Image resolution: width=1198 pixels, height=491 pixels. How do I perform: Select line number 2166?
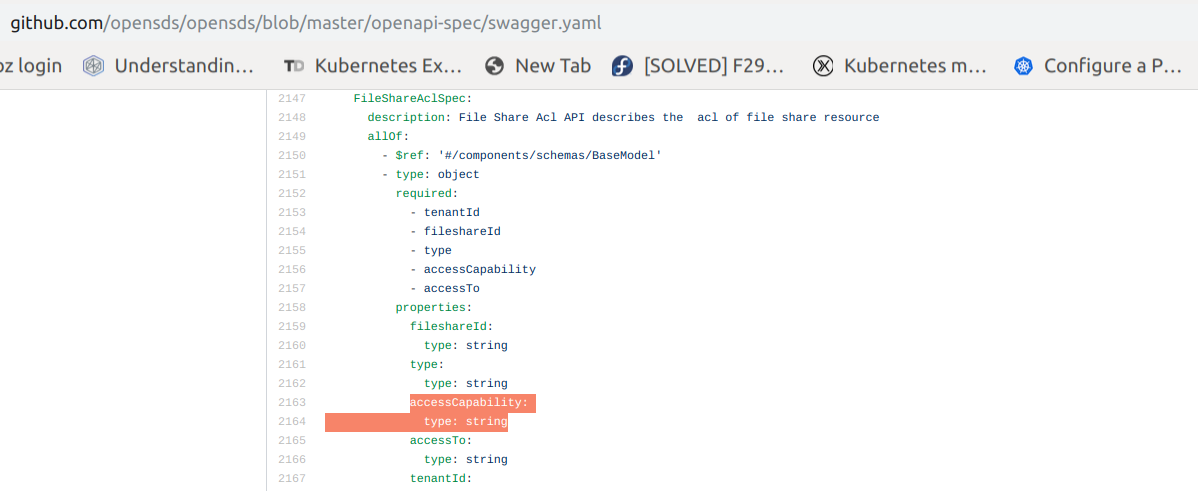click(x=292, y=460)
